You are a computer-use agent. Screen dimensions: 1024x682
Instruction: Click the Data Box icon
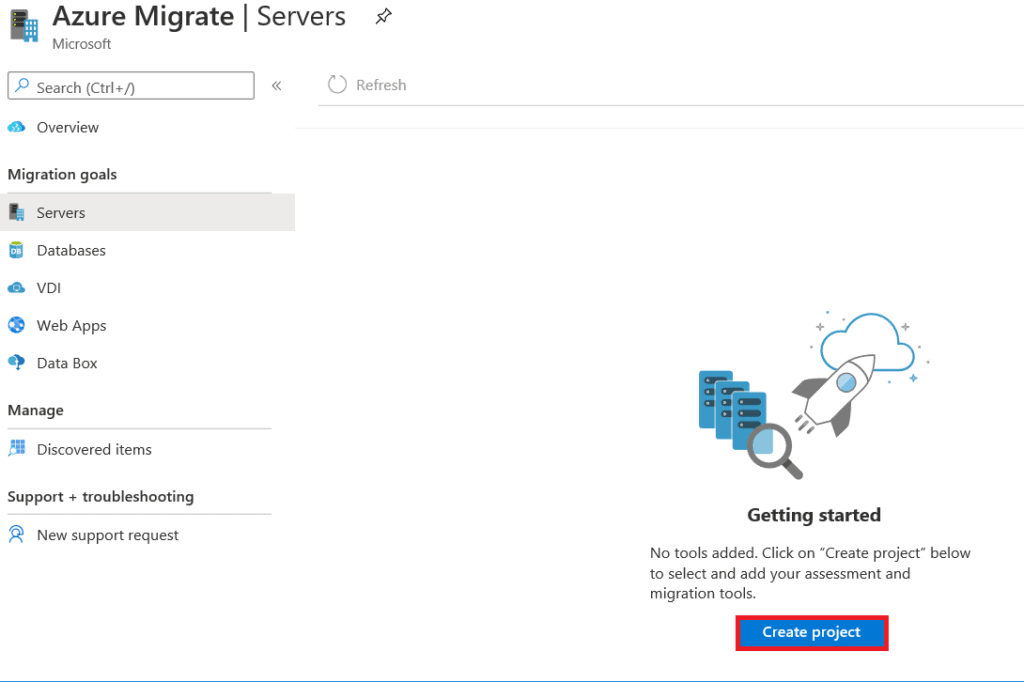pos(18,362)
